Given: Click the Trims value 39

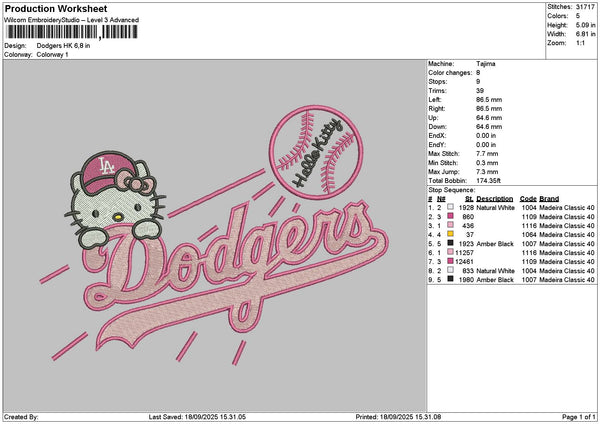Looking at the screenshot, I should tap(480, 91).
